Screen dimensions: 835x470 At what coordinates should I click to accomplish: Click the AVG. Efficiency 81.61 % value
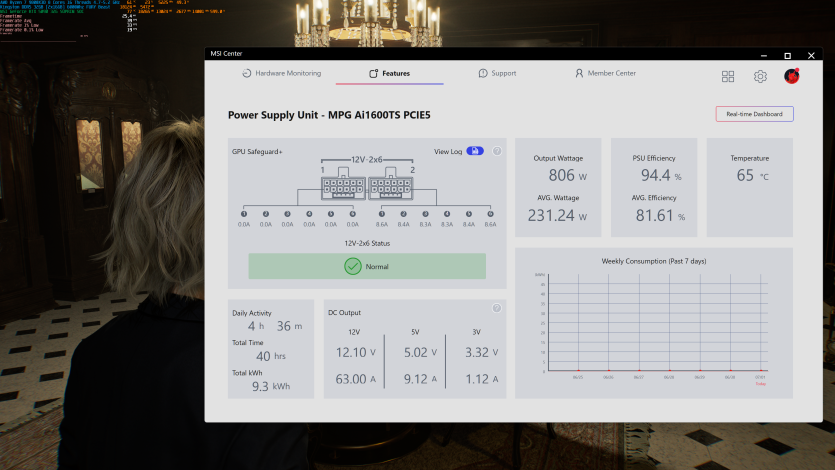click(660, 215)
